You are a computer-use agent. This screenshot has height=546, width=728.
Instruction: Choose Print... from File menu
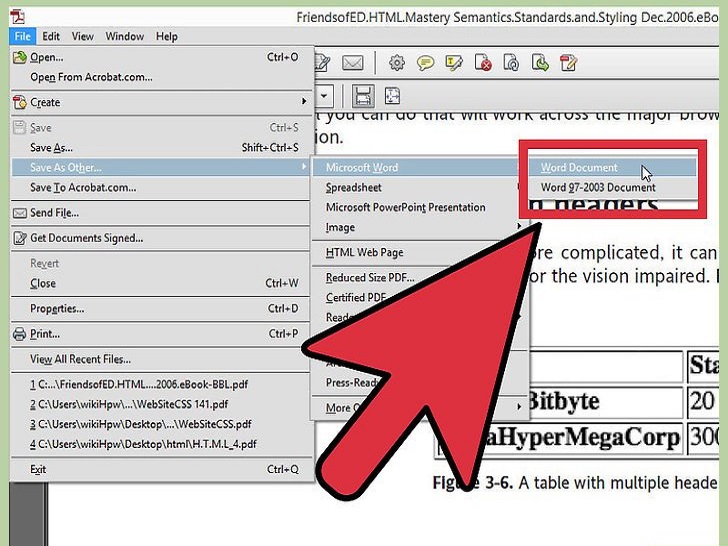[x=161, y=334]
